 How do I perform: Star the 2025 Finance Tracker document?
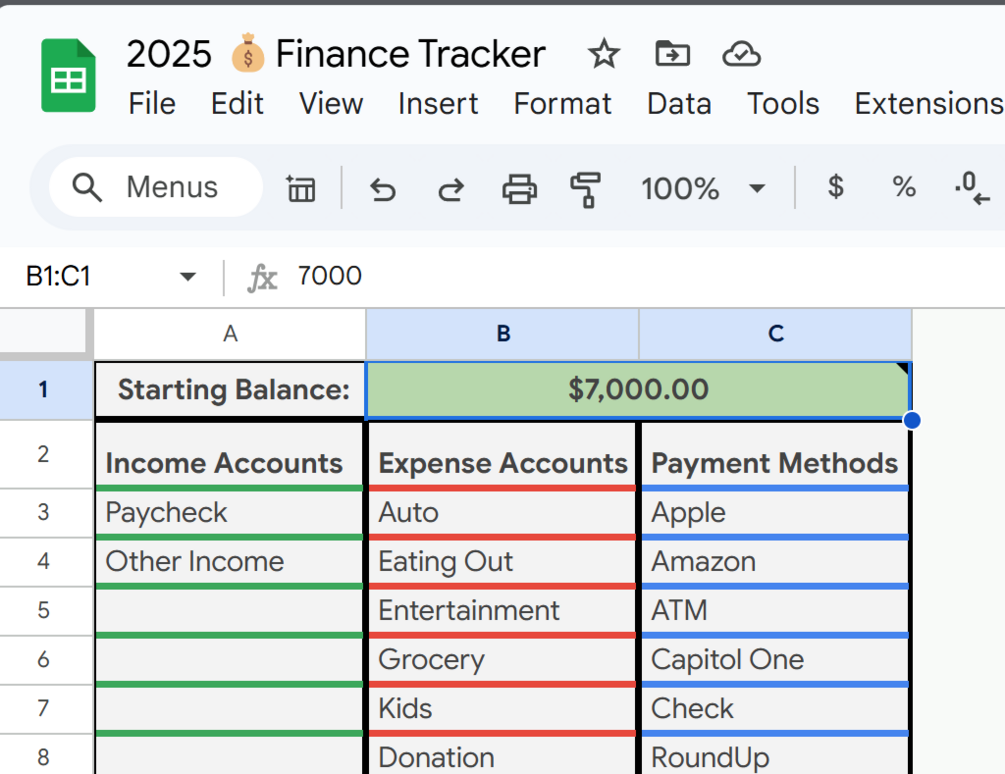pos(604,54)
